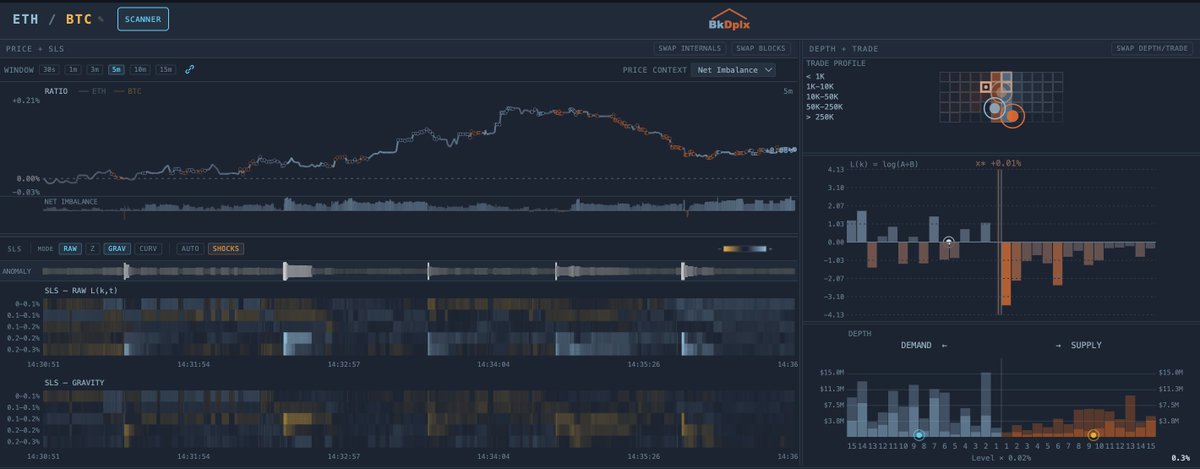Image resolution: width=1200 pixels, height=469 pixels.
Task: Click the first anomaly shock marker on timeline
Action: [126, 271]
